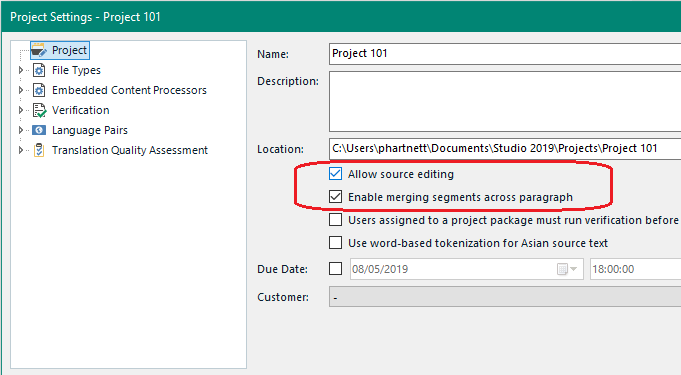Click the File Types gear document icon
This screenshot has width=681, height=375.
(39, 70)
